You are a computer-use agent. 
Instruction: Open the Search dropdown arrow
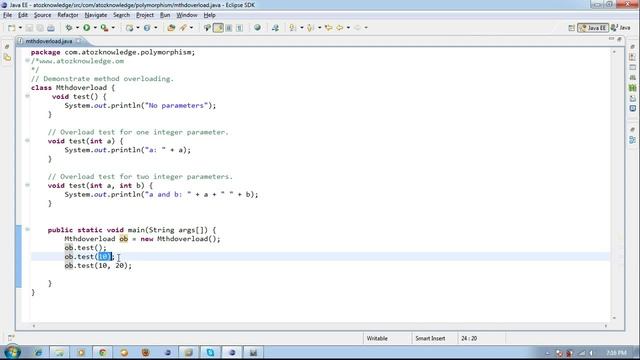pos(191,28)
